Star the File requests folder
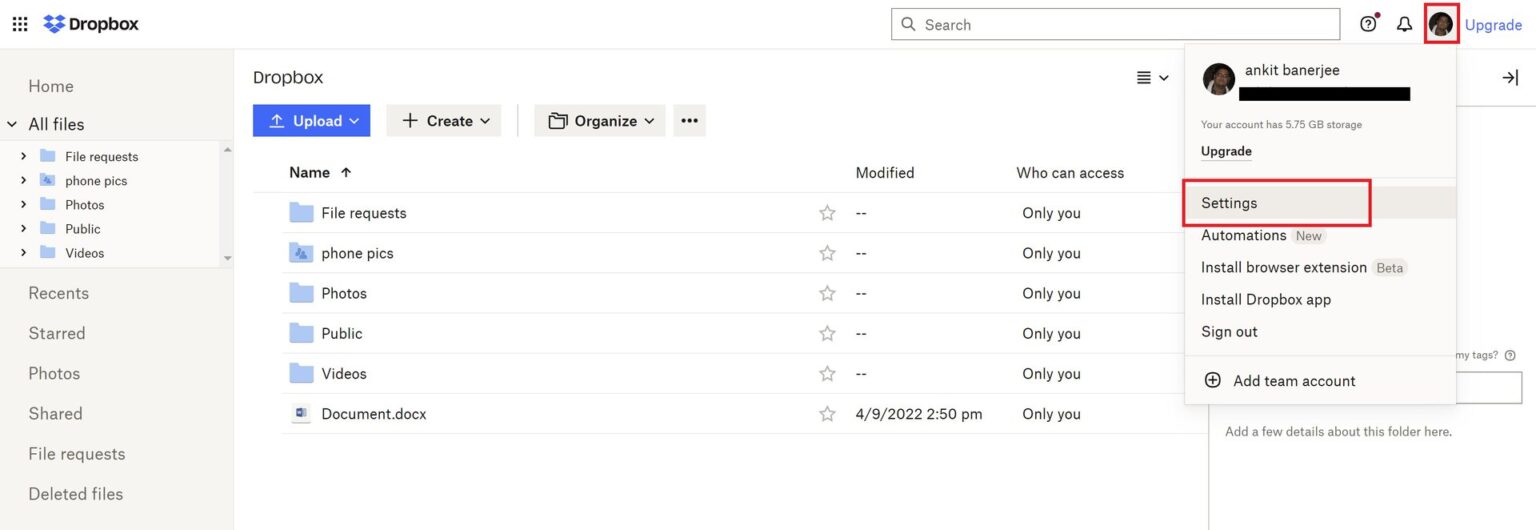Image resolution: width=1536 pixels, height=530 pixels. (827, 213)
